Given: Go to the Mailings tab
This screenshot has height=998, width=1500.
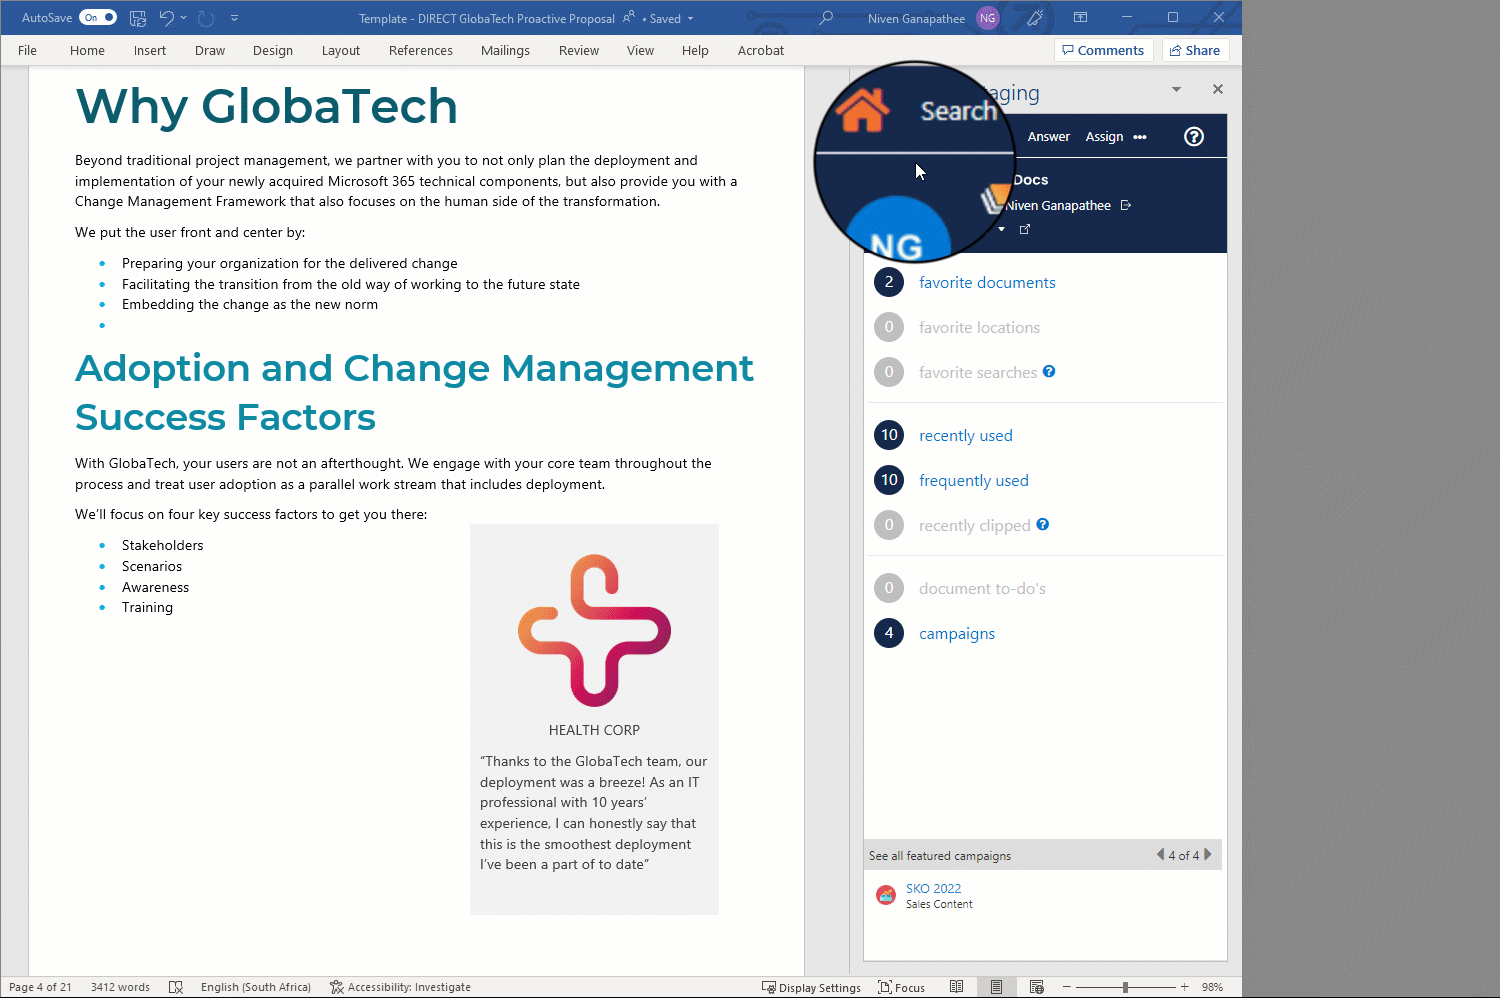Looking at the screenshot, I should tap(505, 50).
